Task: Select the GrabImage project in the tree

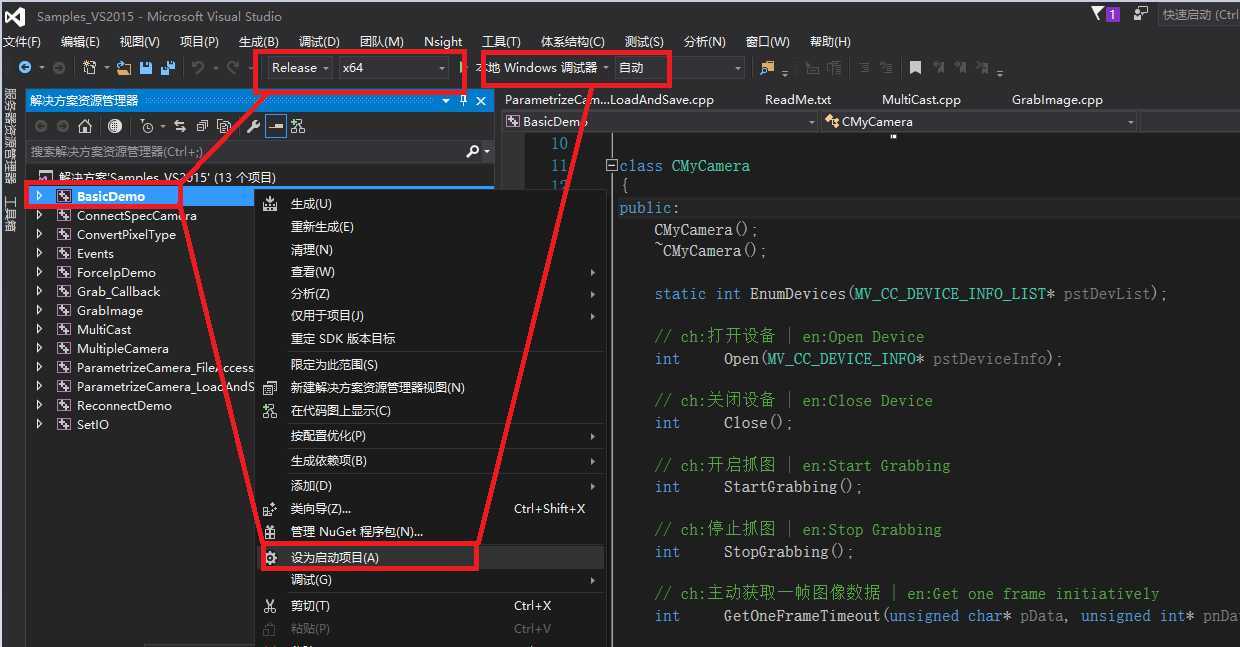Action: (x=110, y=311)
